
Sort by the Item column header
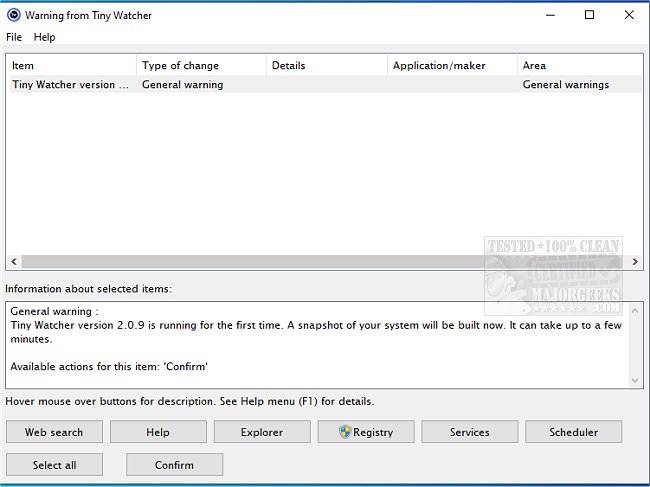click(71, 65)
